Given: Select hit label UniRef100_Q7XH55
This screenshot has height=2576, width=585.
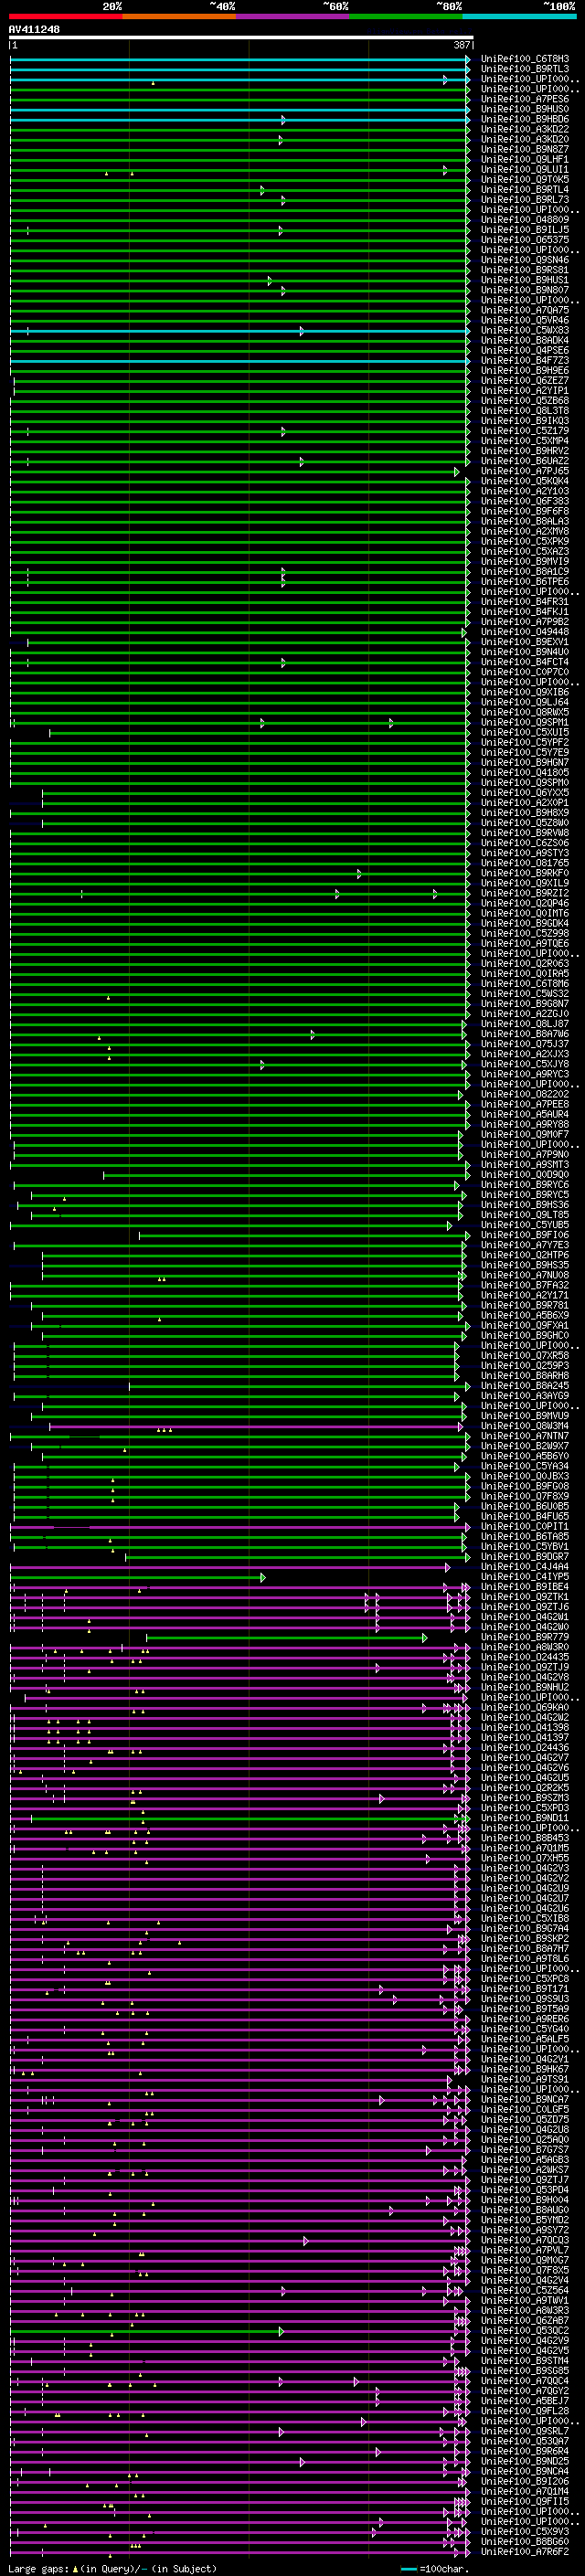Looking at the screenshot, I should 525,1859.
